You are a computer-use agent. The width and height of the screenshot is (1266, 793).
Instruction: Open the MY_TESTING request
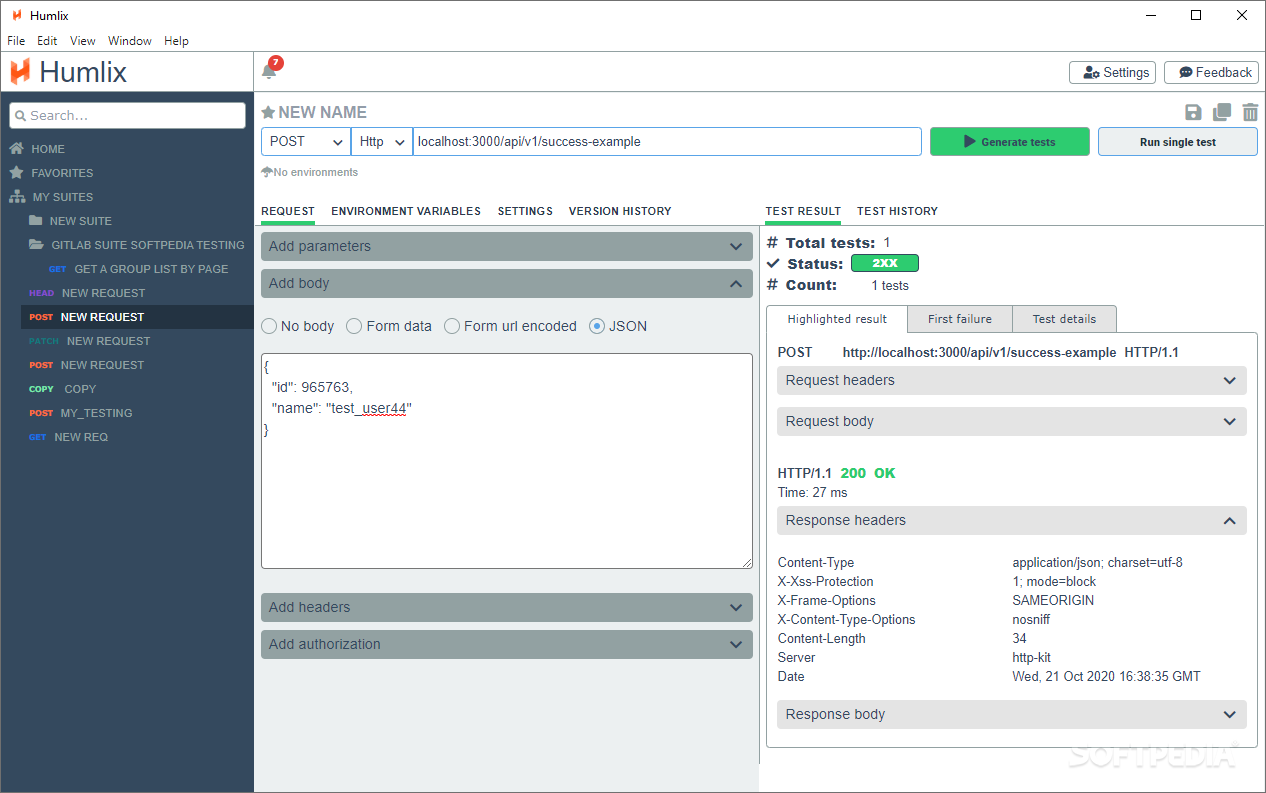(x=80, y=413)
